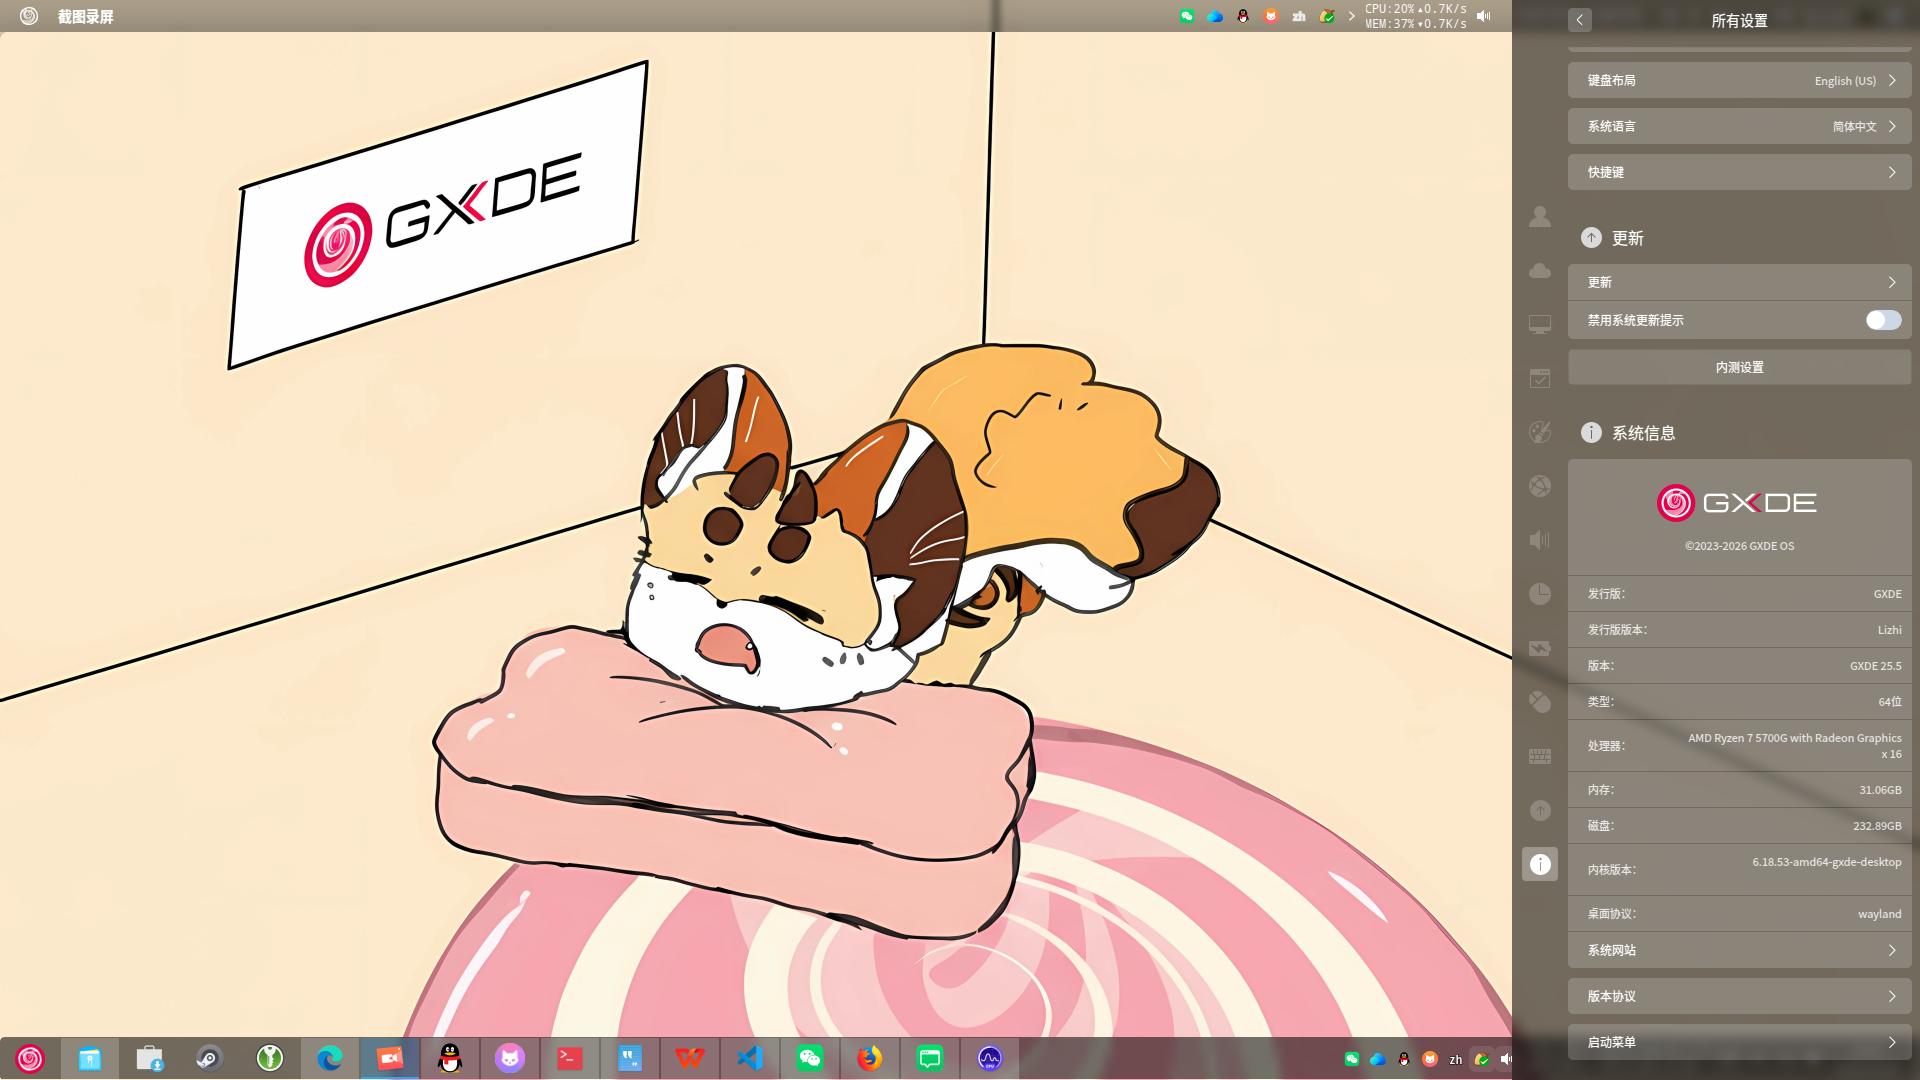Go back with the settings back arrow

point(1580,20)
